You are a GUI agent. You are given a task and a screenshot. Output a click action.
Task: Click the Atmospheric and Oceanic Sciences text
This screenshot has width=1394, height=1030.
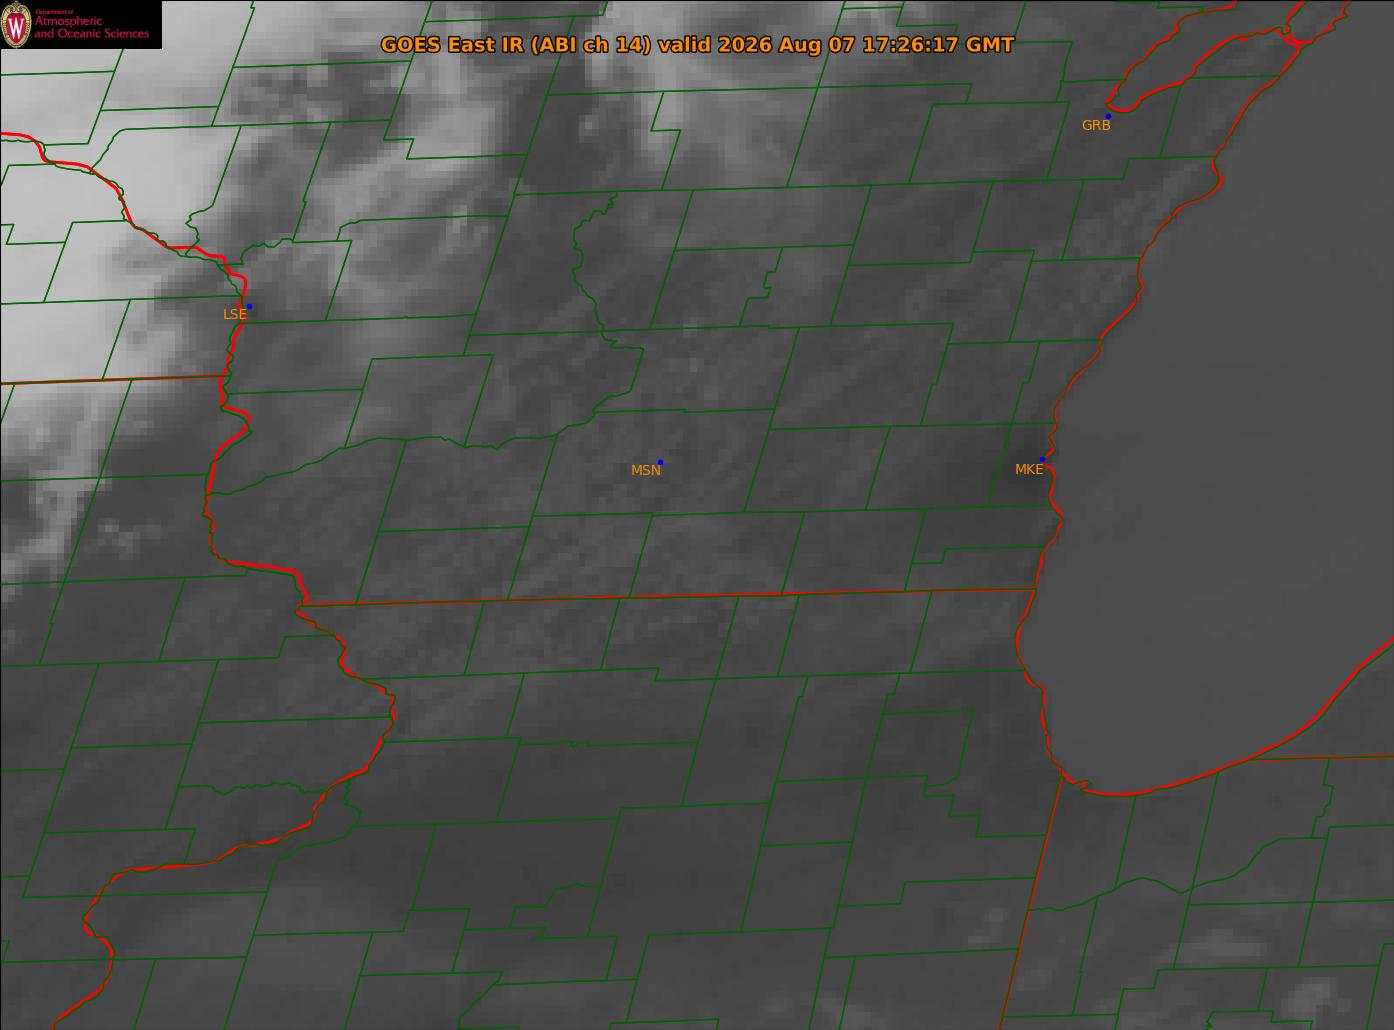point(92,28)
